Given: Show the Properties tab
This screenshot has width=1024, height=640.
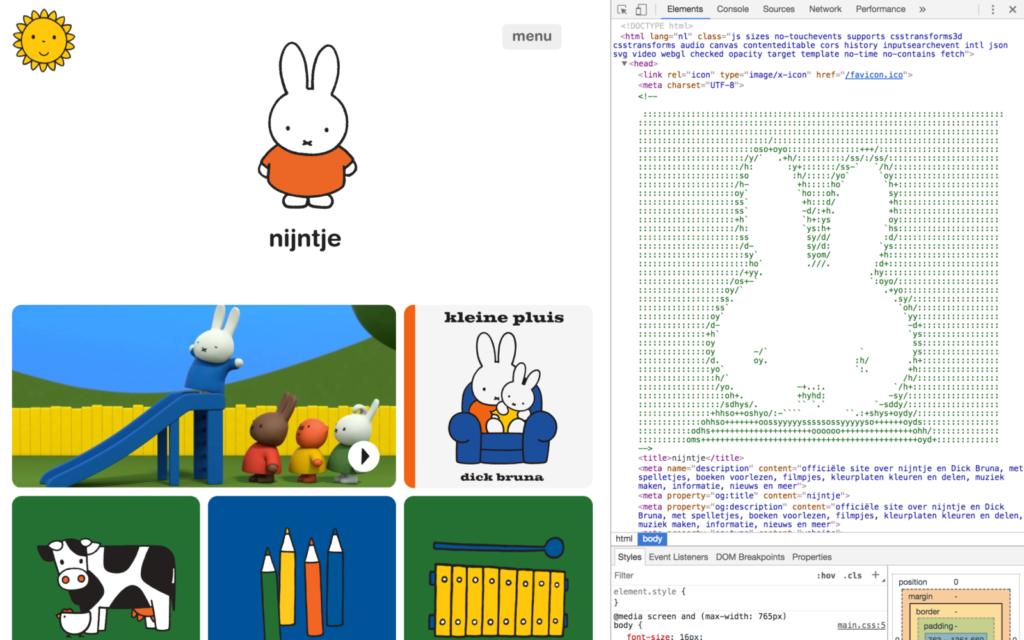Looking at the screenshot, I should coord(812,557).
